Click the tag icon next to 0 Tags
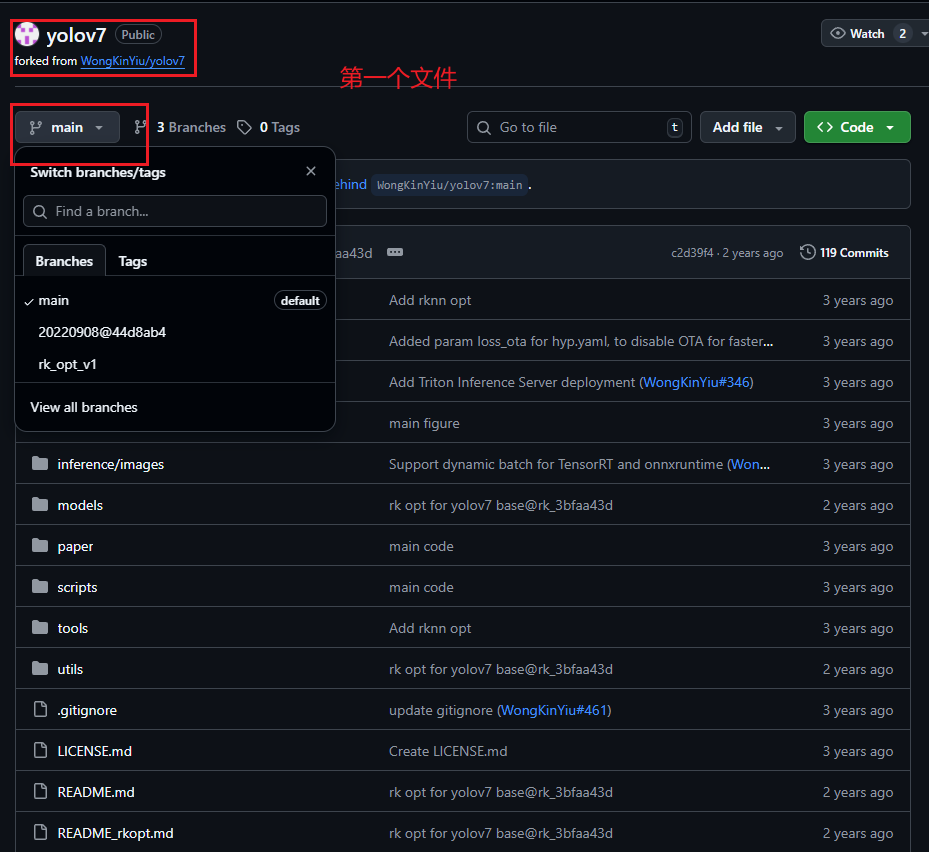Screen dimensions: 929x852 [244, 127]
